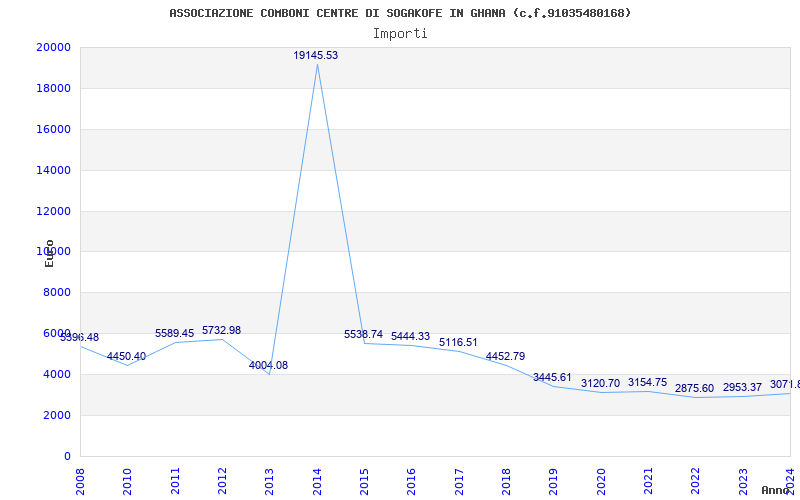Click the 4452.79 value label
This screenshot has height=500, width=800.
point(506,356)
